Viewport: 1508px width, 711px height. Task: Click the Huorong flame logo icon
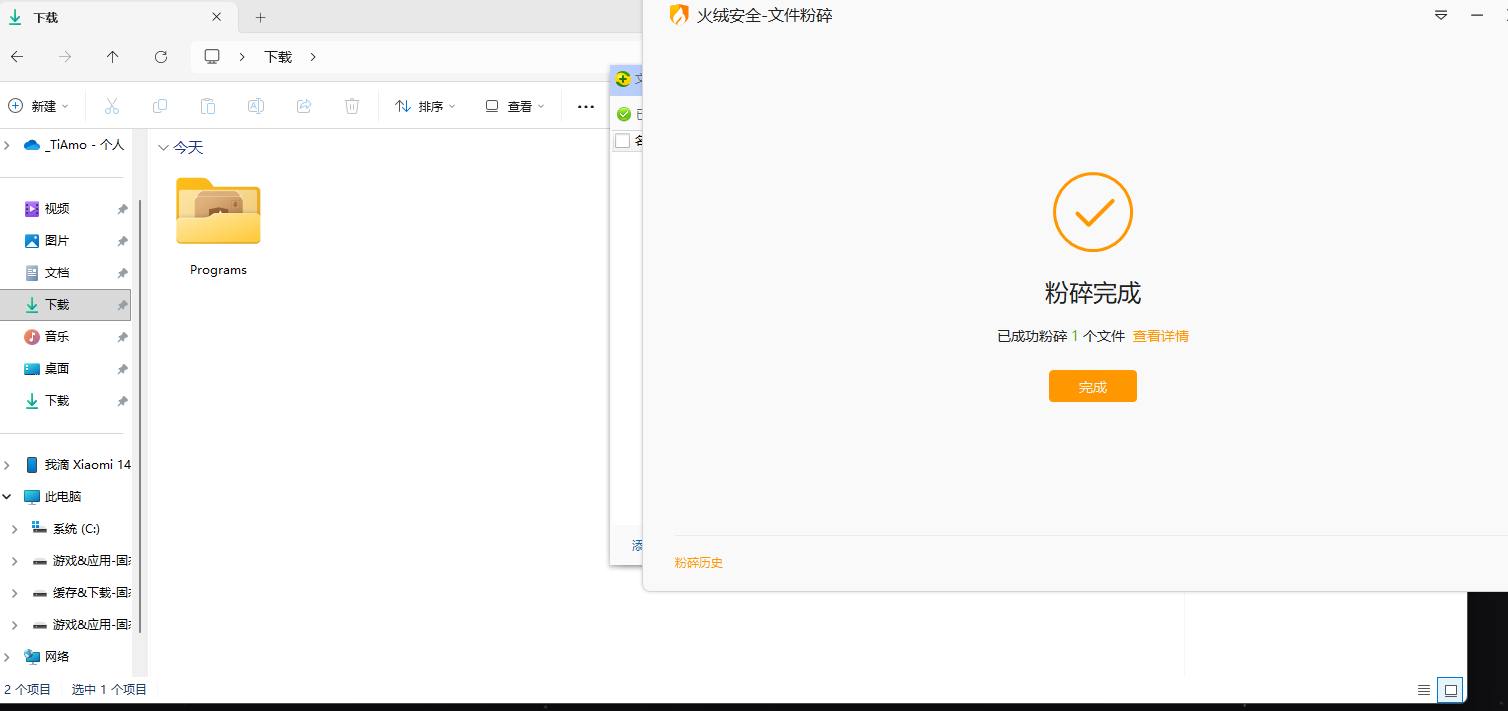coord(679,15)
